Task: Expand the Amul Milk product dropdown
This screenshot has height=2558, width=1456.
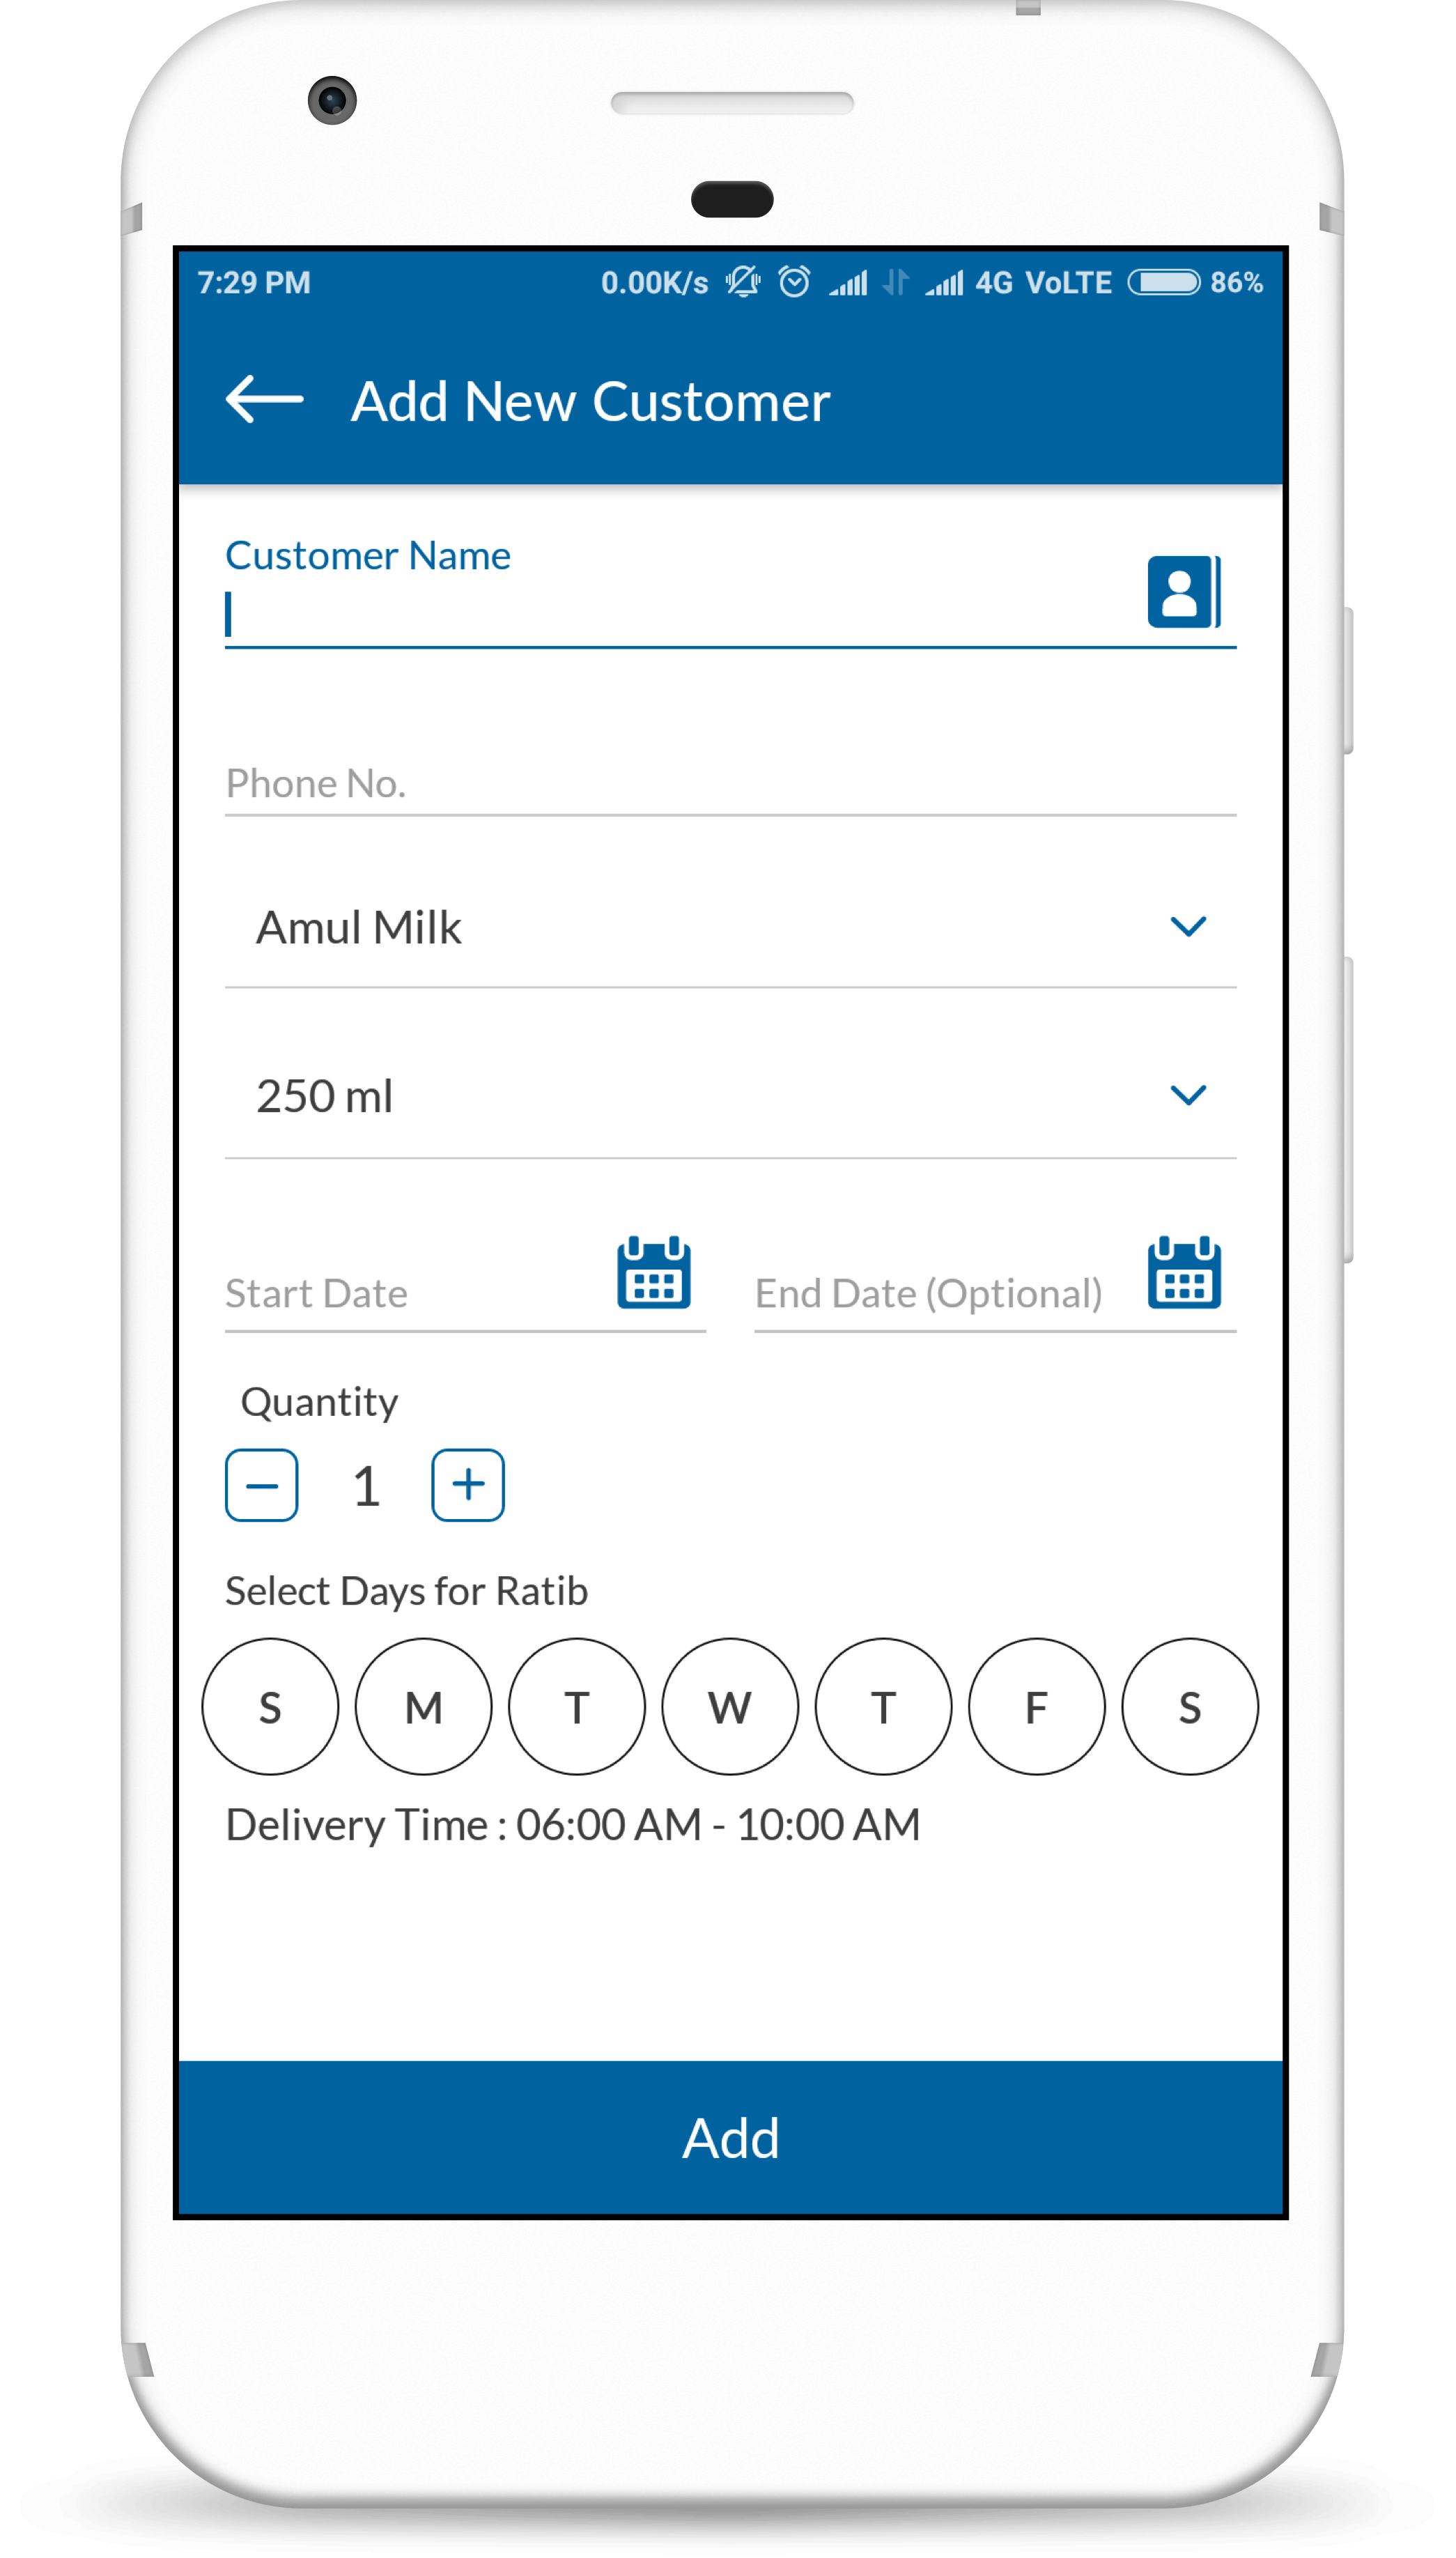Action: (1187, 926)
